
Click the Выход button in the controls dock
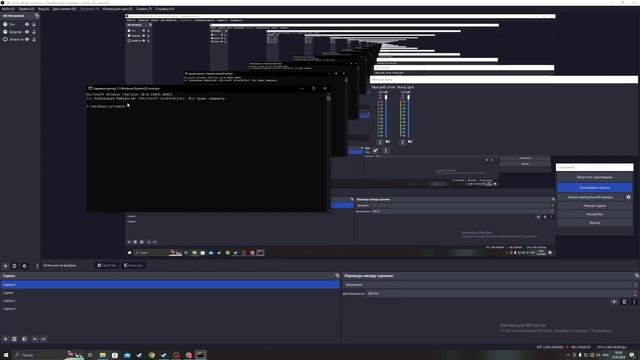pos(594,223)
